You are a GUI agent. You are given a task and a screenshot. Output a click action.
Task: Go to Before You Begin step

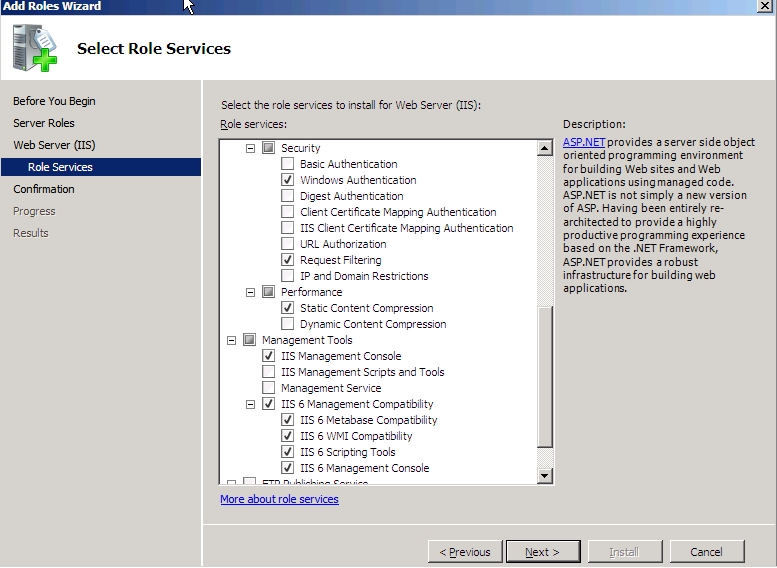point(54,101)
